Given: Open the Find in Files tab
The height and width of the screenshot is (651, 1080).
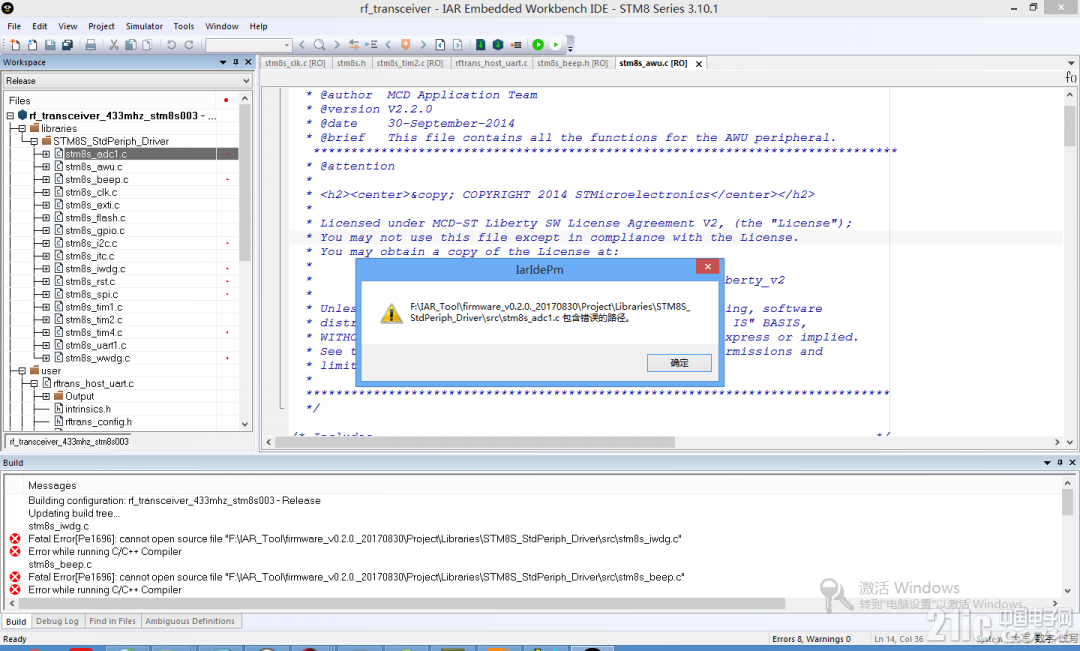Looking at the screenshot, I should click(112, 621).
